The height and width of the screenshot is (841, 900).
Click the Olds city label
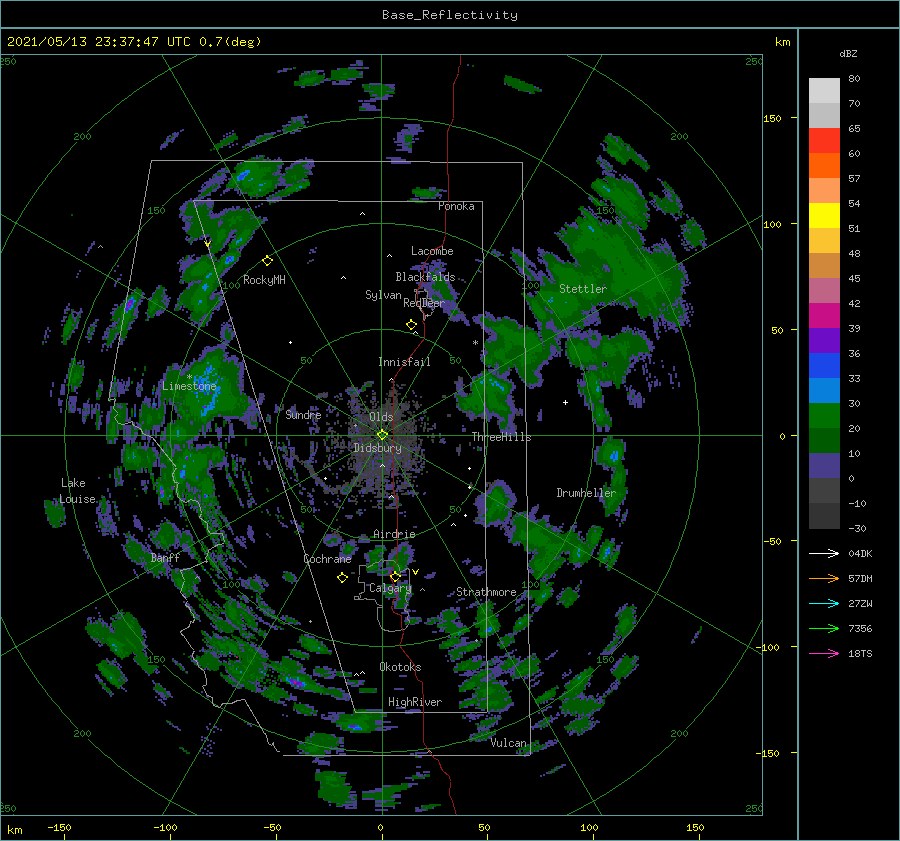coord(381,417)
